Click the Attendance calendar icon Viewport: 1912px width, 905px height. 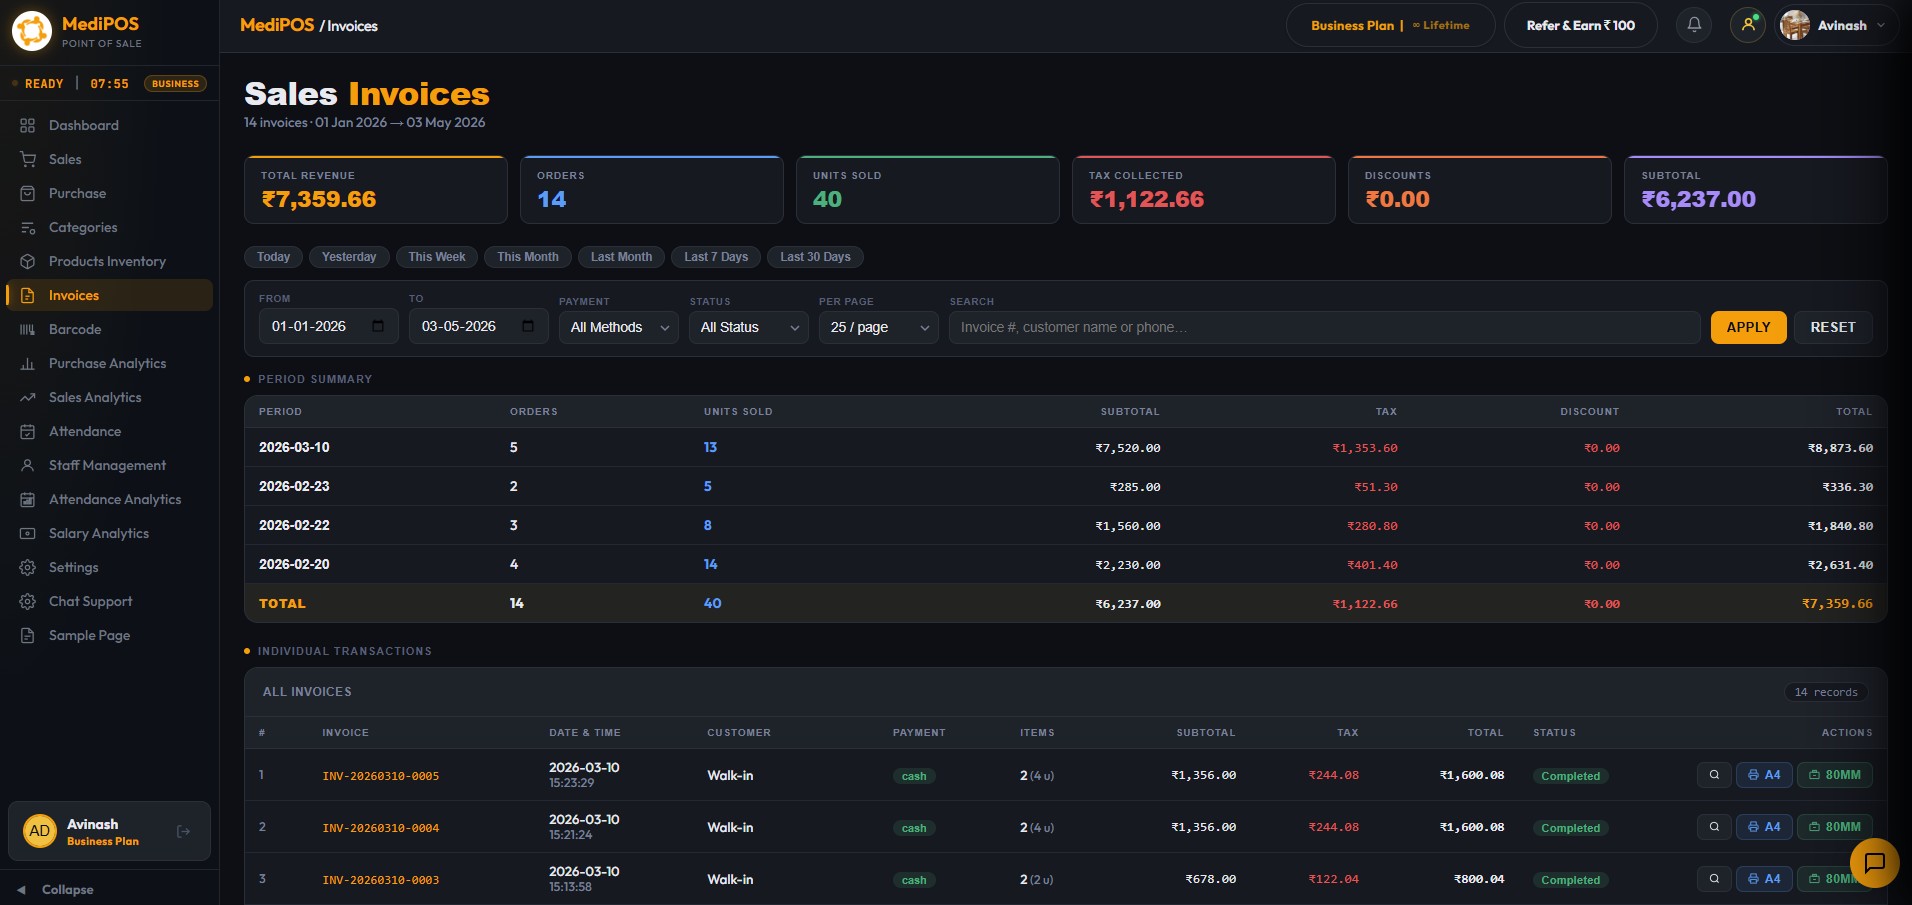click(x=28, y=431)
